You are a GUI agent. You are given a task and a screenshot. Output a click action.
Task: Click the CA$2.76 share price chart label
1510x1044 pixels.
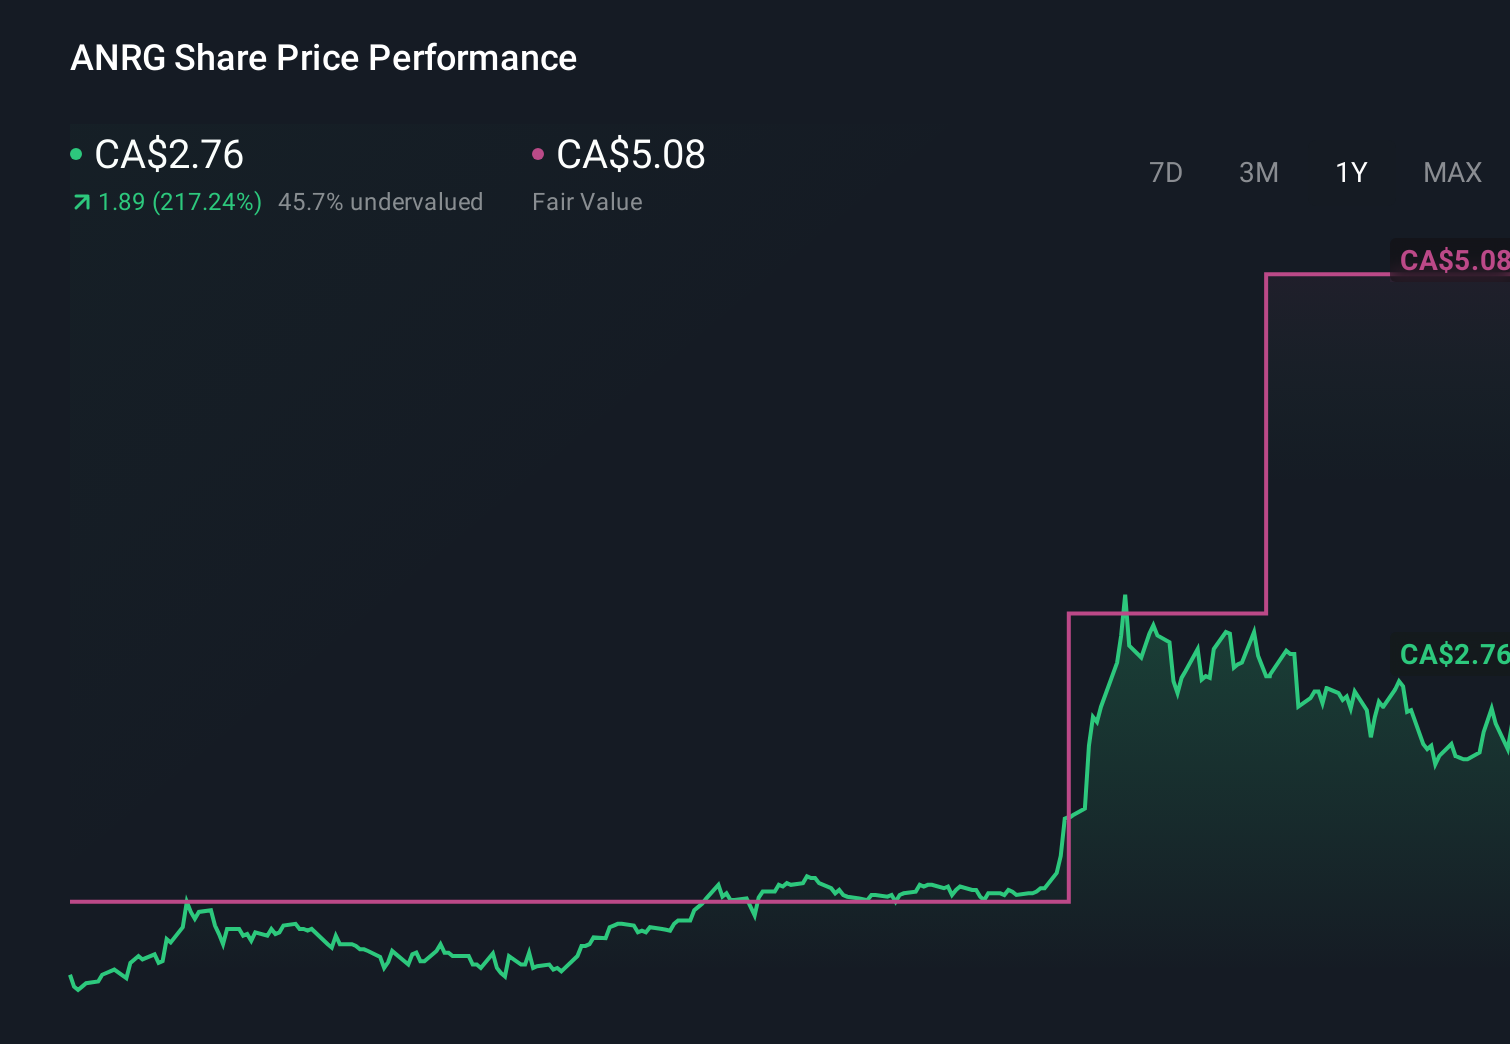click(x=1452, y=655)
